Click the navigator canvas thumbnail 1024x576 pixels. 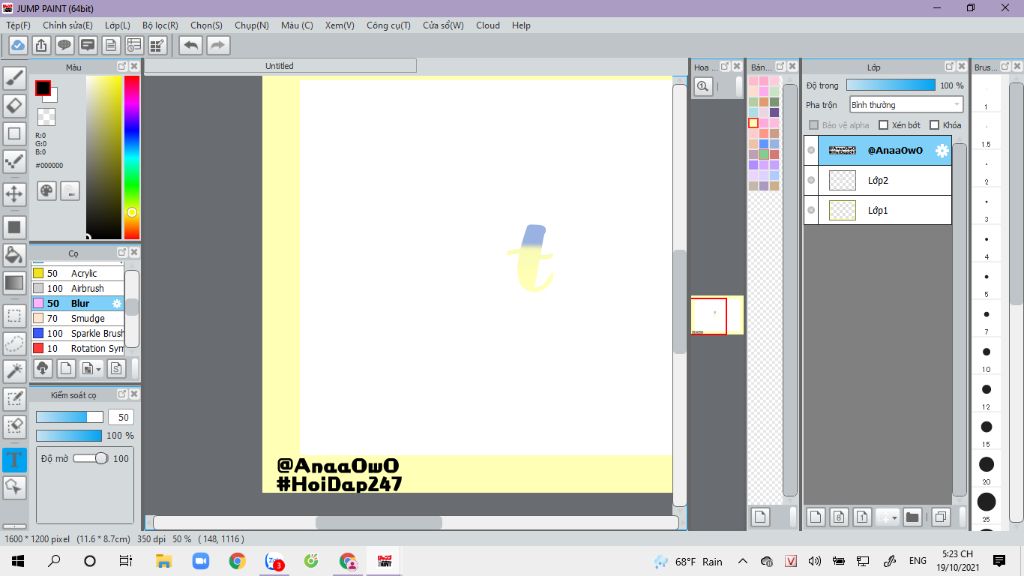[717, 315]
